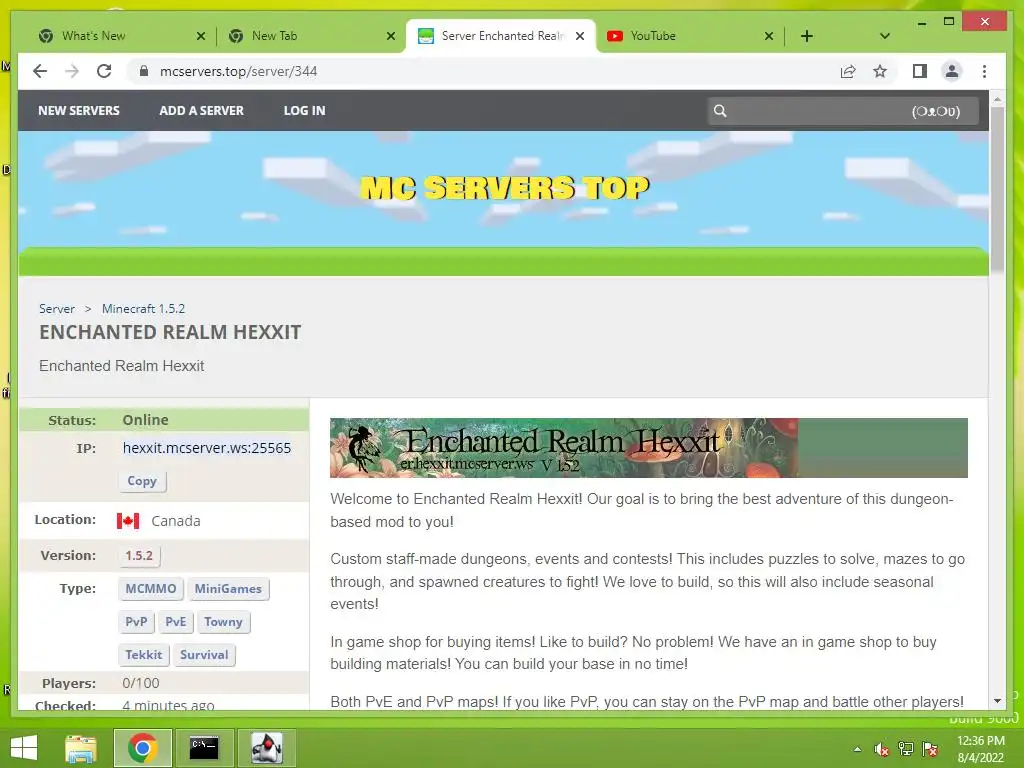Follow the Server breadcrumb link
Viewport: 1024px width, 768px height.
click(57, 309)
